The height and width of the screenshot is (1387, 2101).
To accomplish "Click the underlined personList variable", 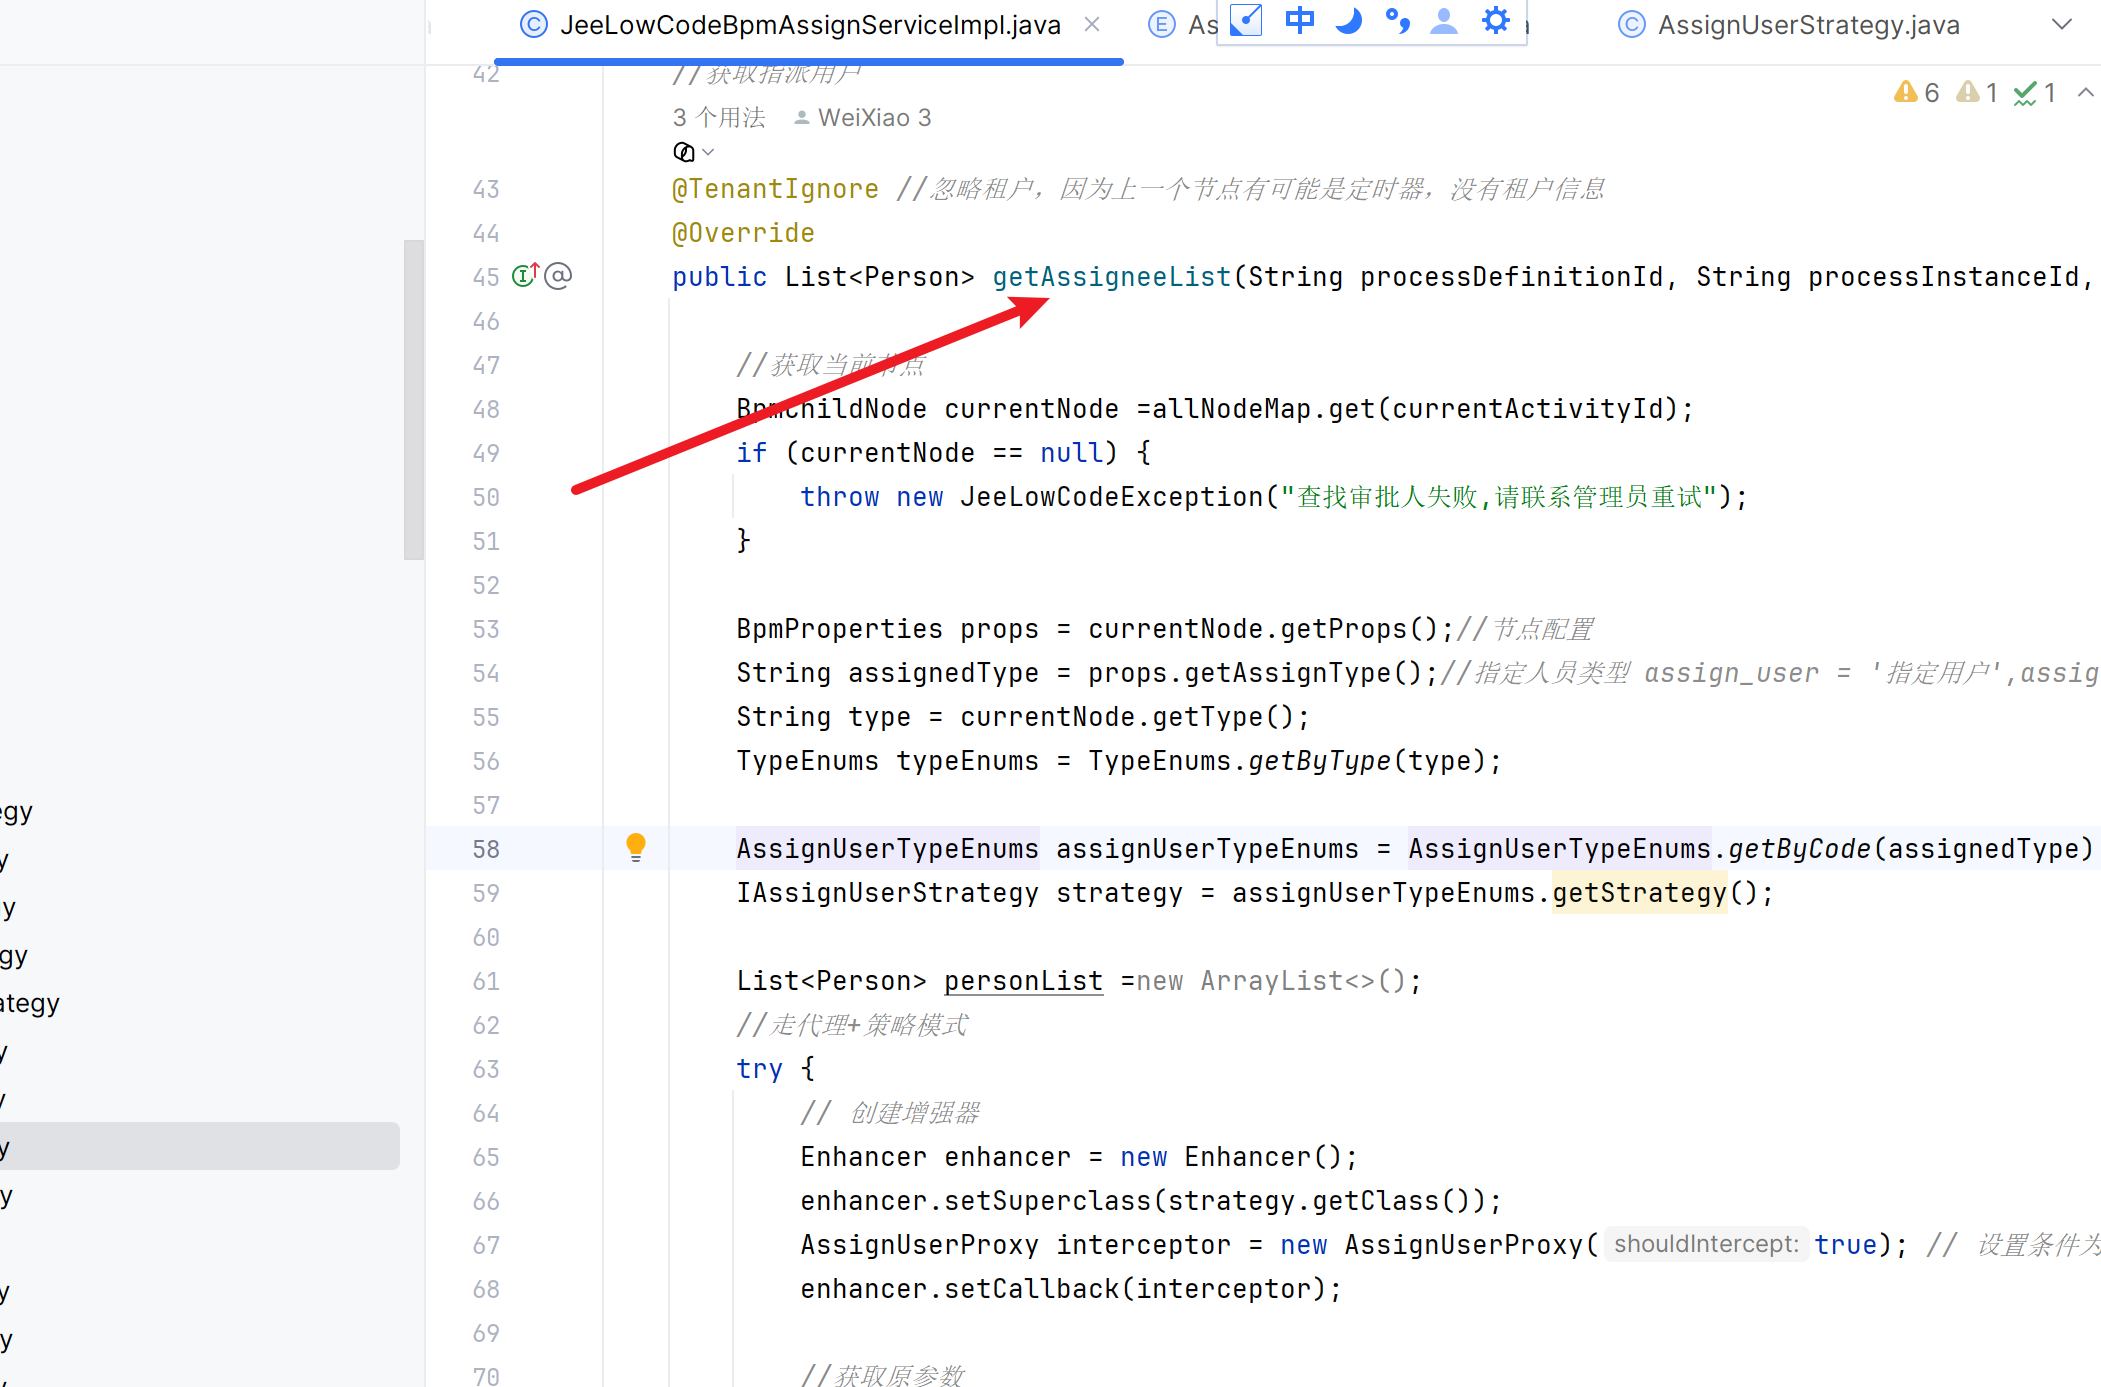I will [x=1023, y=981].
